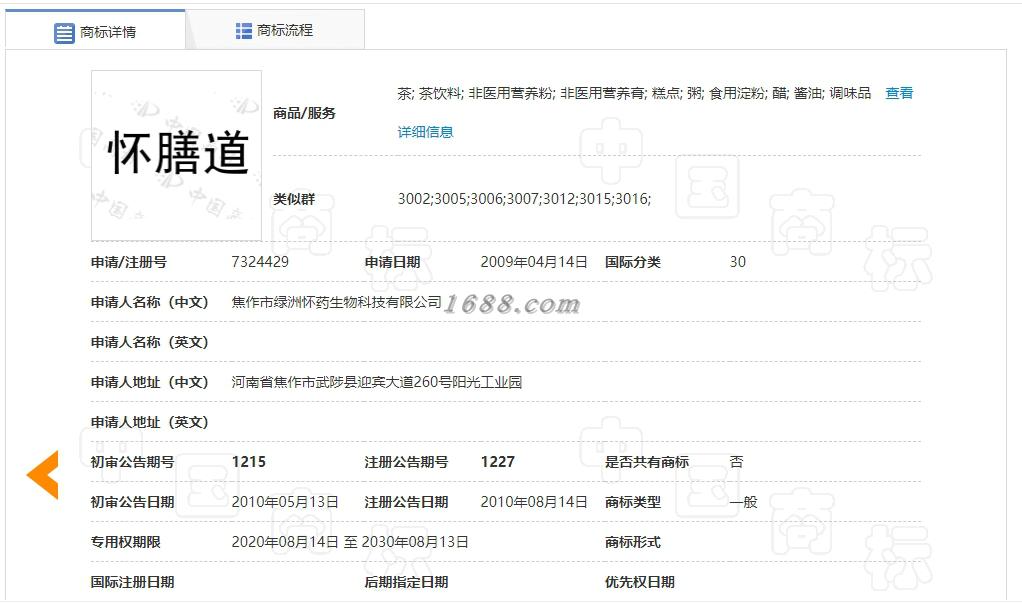
Task: Click the 商标流程 list icon
Action: (x=244, y=31)
